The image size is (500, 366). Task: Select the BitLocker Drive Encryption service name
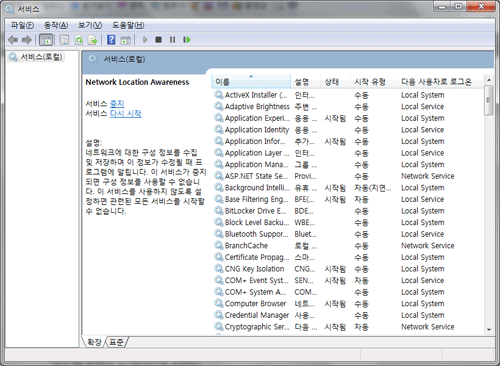255,211
